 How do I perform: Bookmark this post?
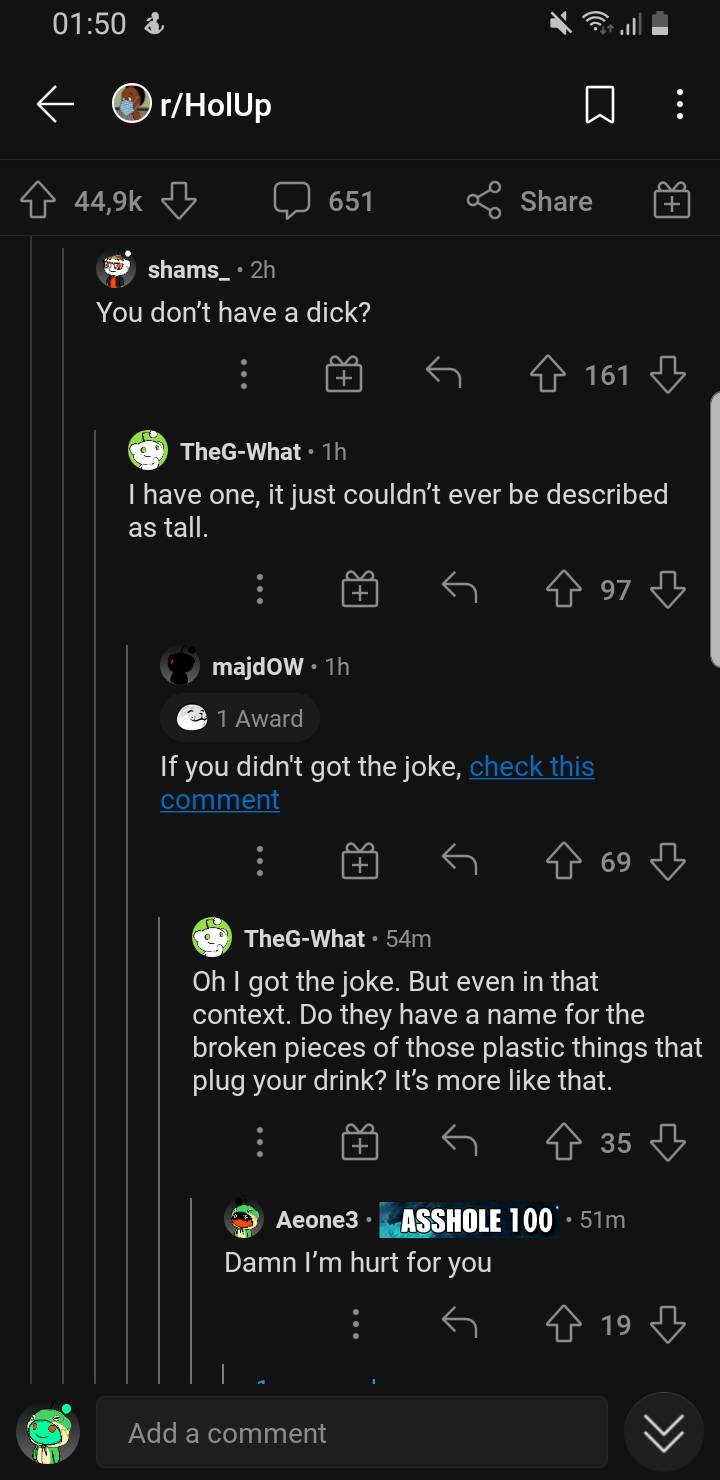pos(600,104)
